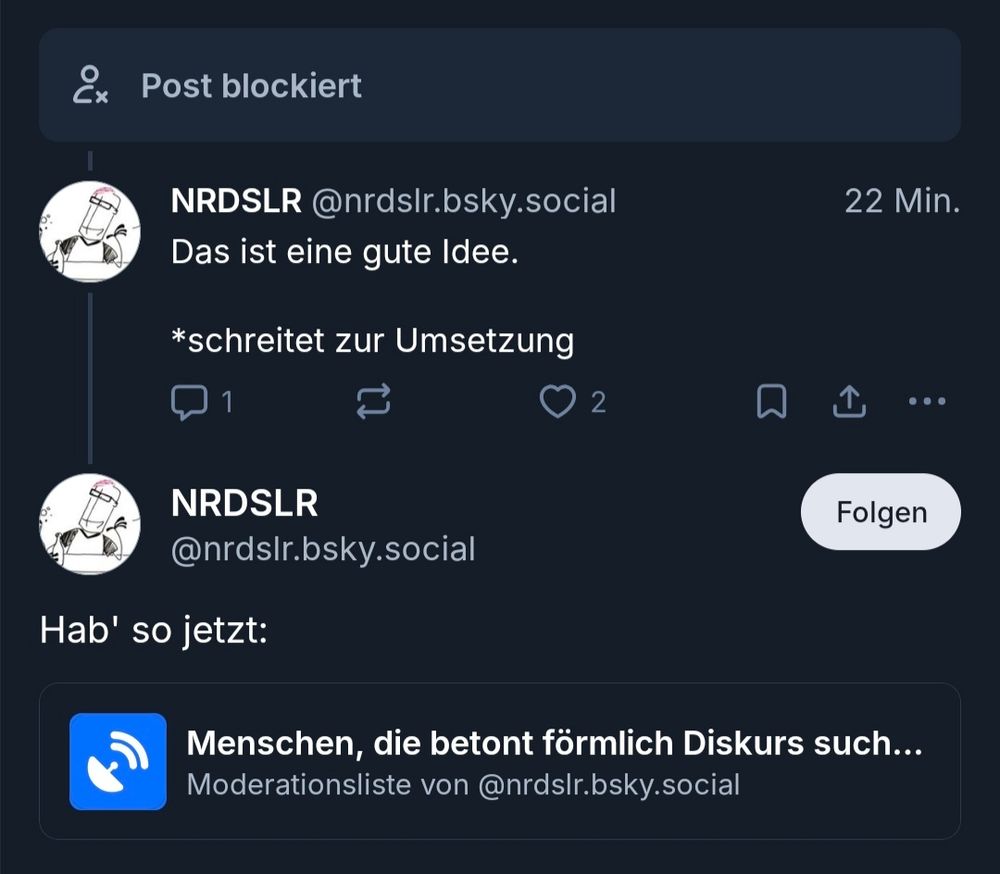The width and height of the screenshot is (1000, 874).
Task: Click the reply speech bubble icon
Action: coord(189,402)
